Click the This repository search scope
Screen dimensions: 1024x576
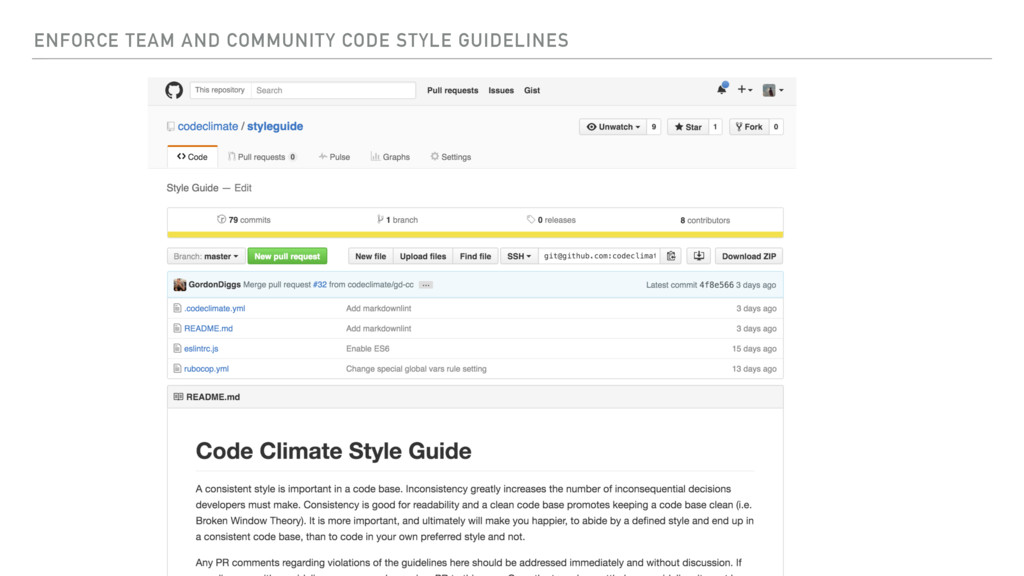[220, 90]
